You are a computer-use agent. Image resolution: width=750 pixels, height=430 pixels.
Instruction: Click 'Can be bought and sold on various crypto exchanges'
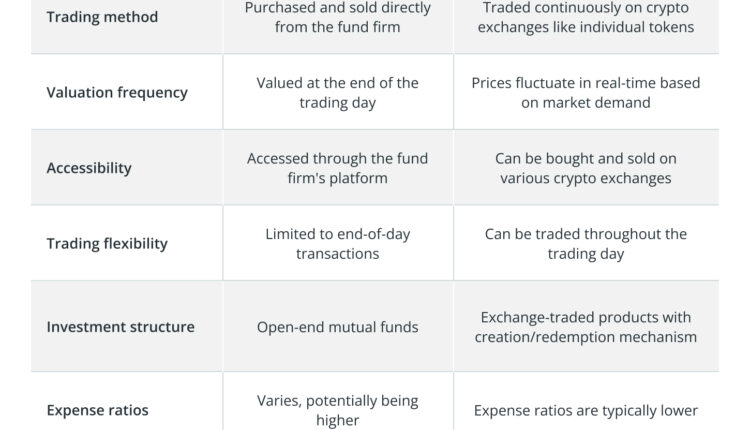(586, 168)
